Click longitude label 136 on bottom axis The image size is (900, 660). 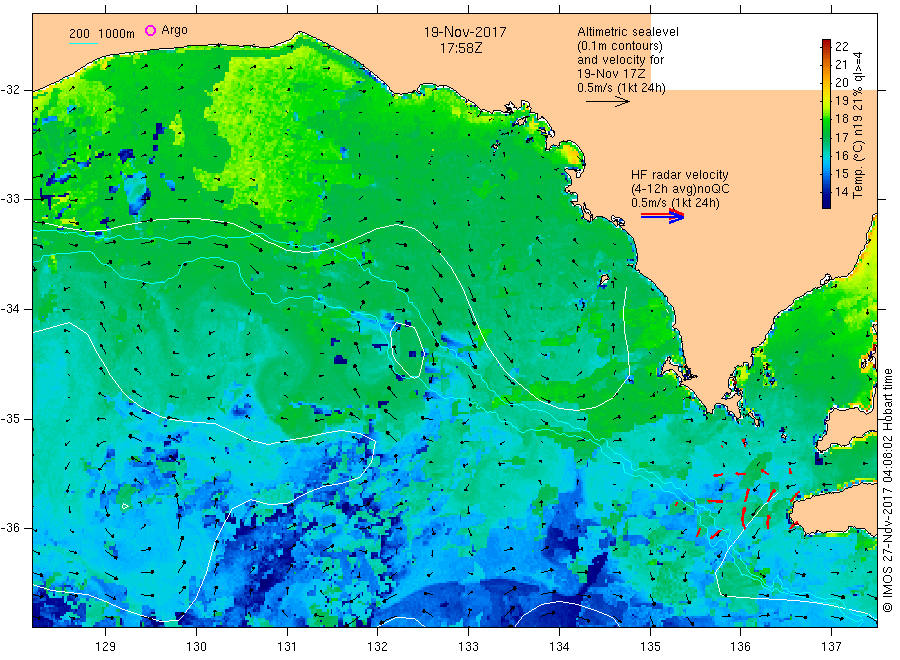740,647
